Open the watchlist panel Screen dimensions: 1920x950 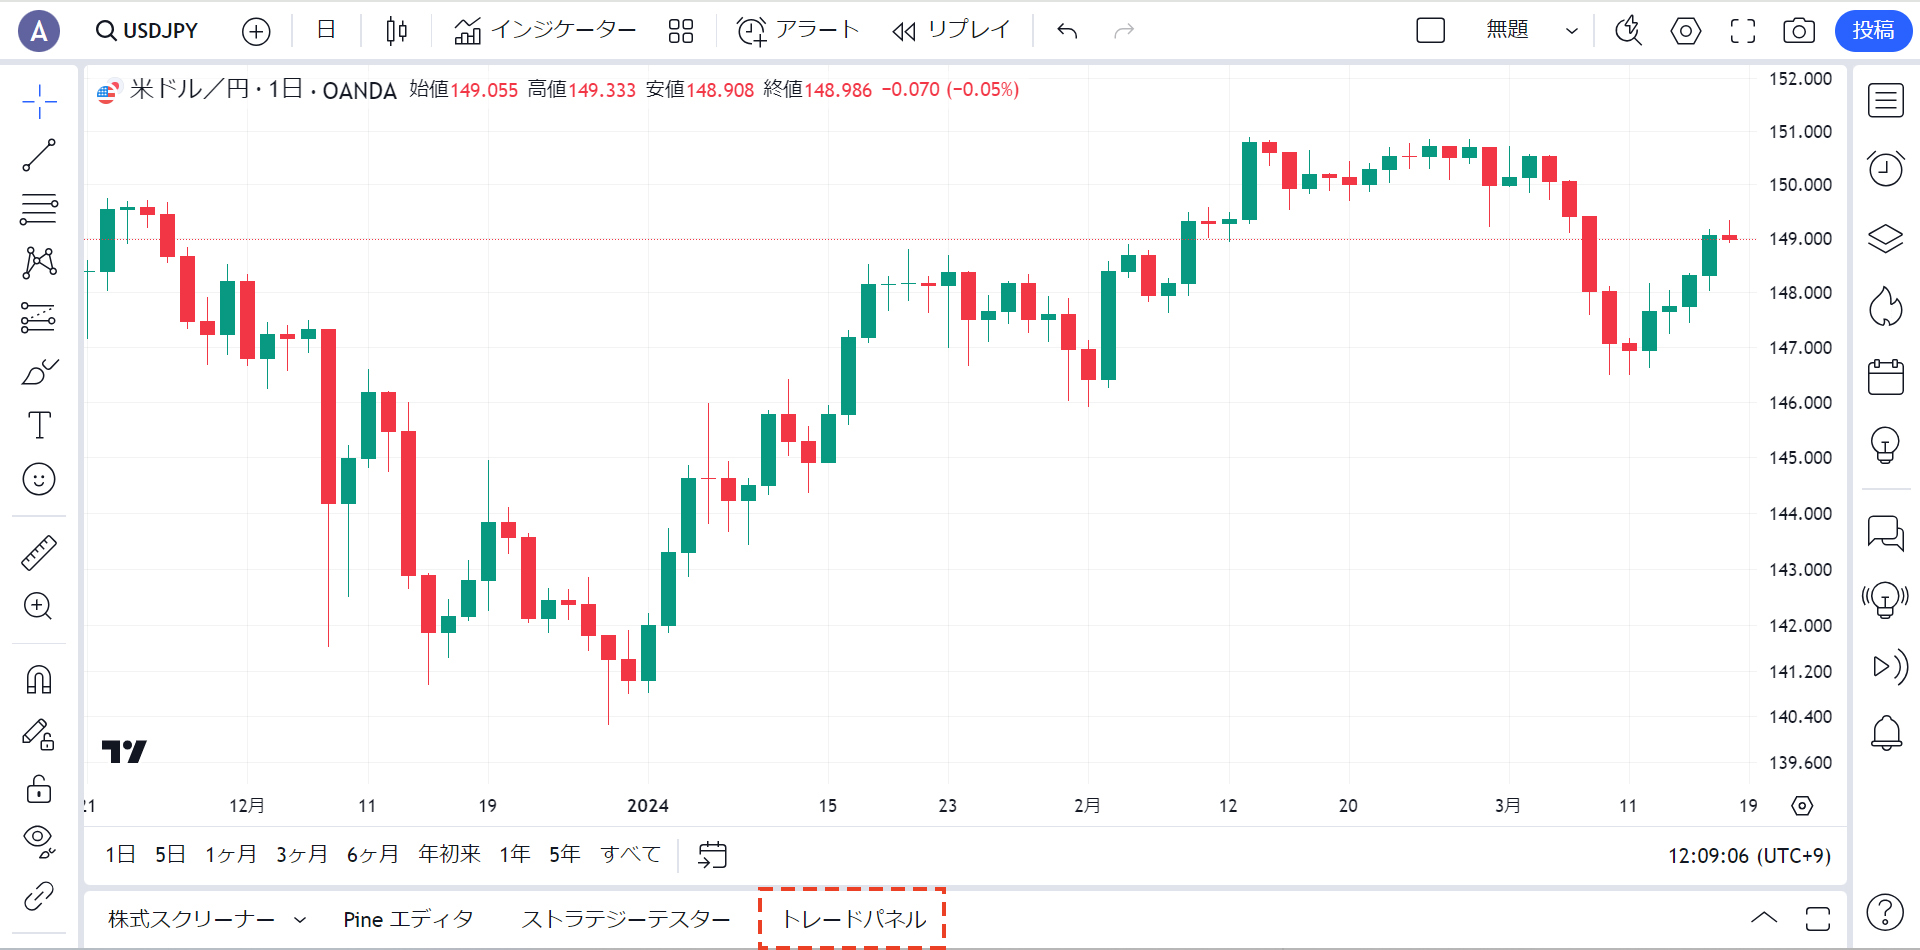[x=1886, y=101]
